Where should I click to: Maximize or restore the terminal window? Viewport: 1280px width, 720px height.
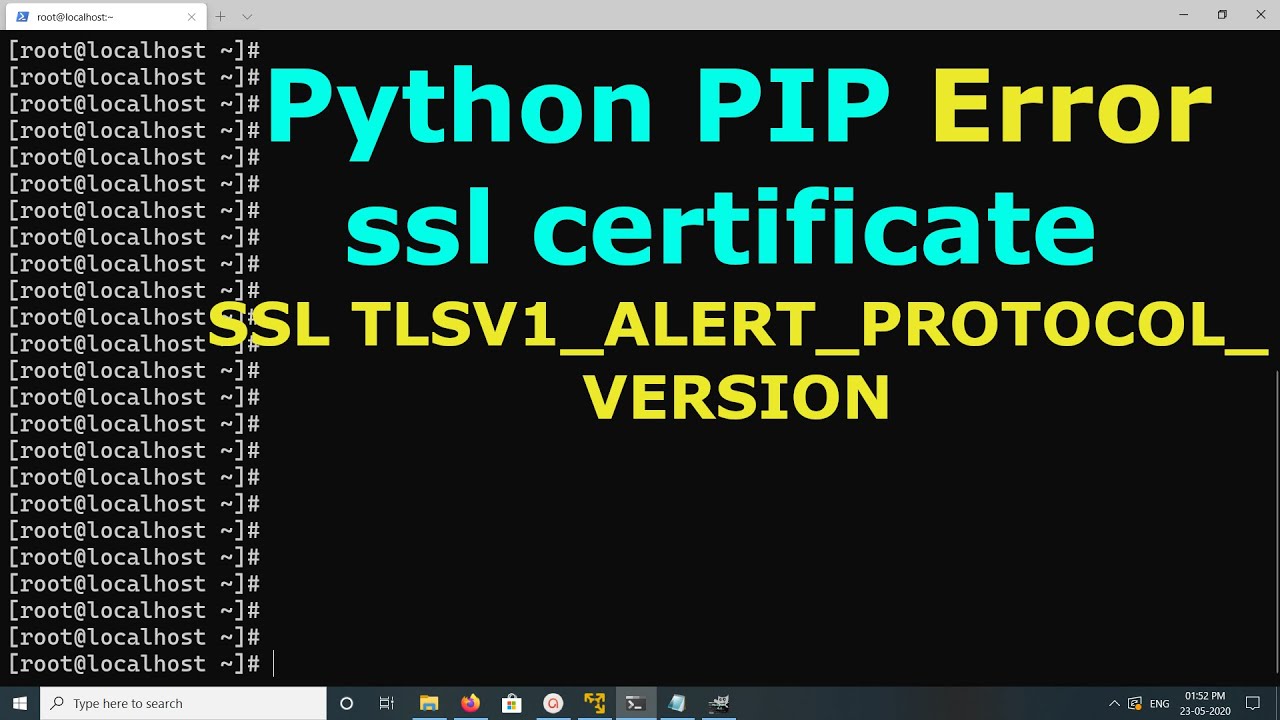point(1222,15)
